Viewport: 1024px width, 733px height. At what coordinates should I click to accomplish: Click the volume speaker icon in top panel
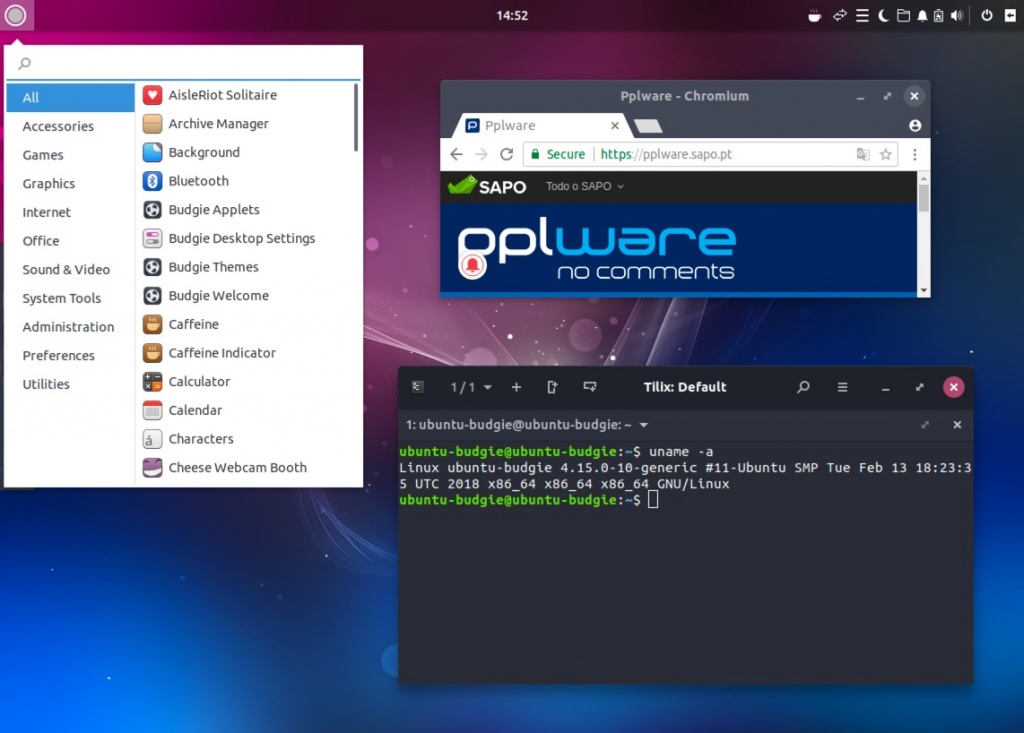tap(956, 15)
